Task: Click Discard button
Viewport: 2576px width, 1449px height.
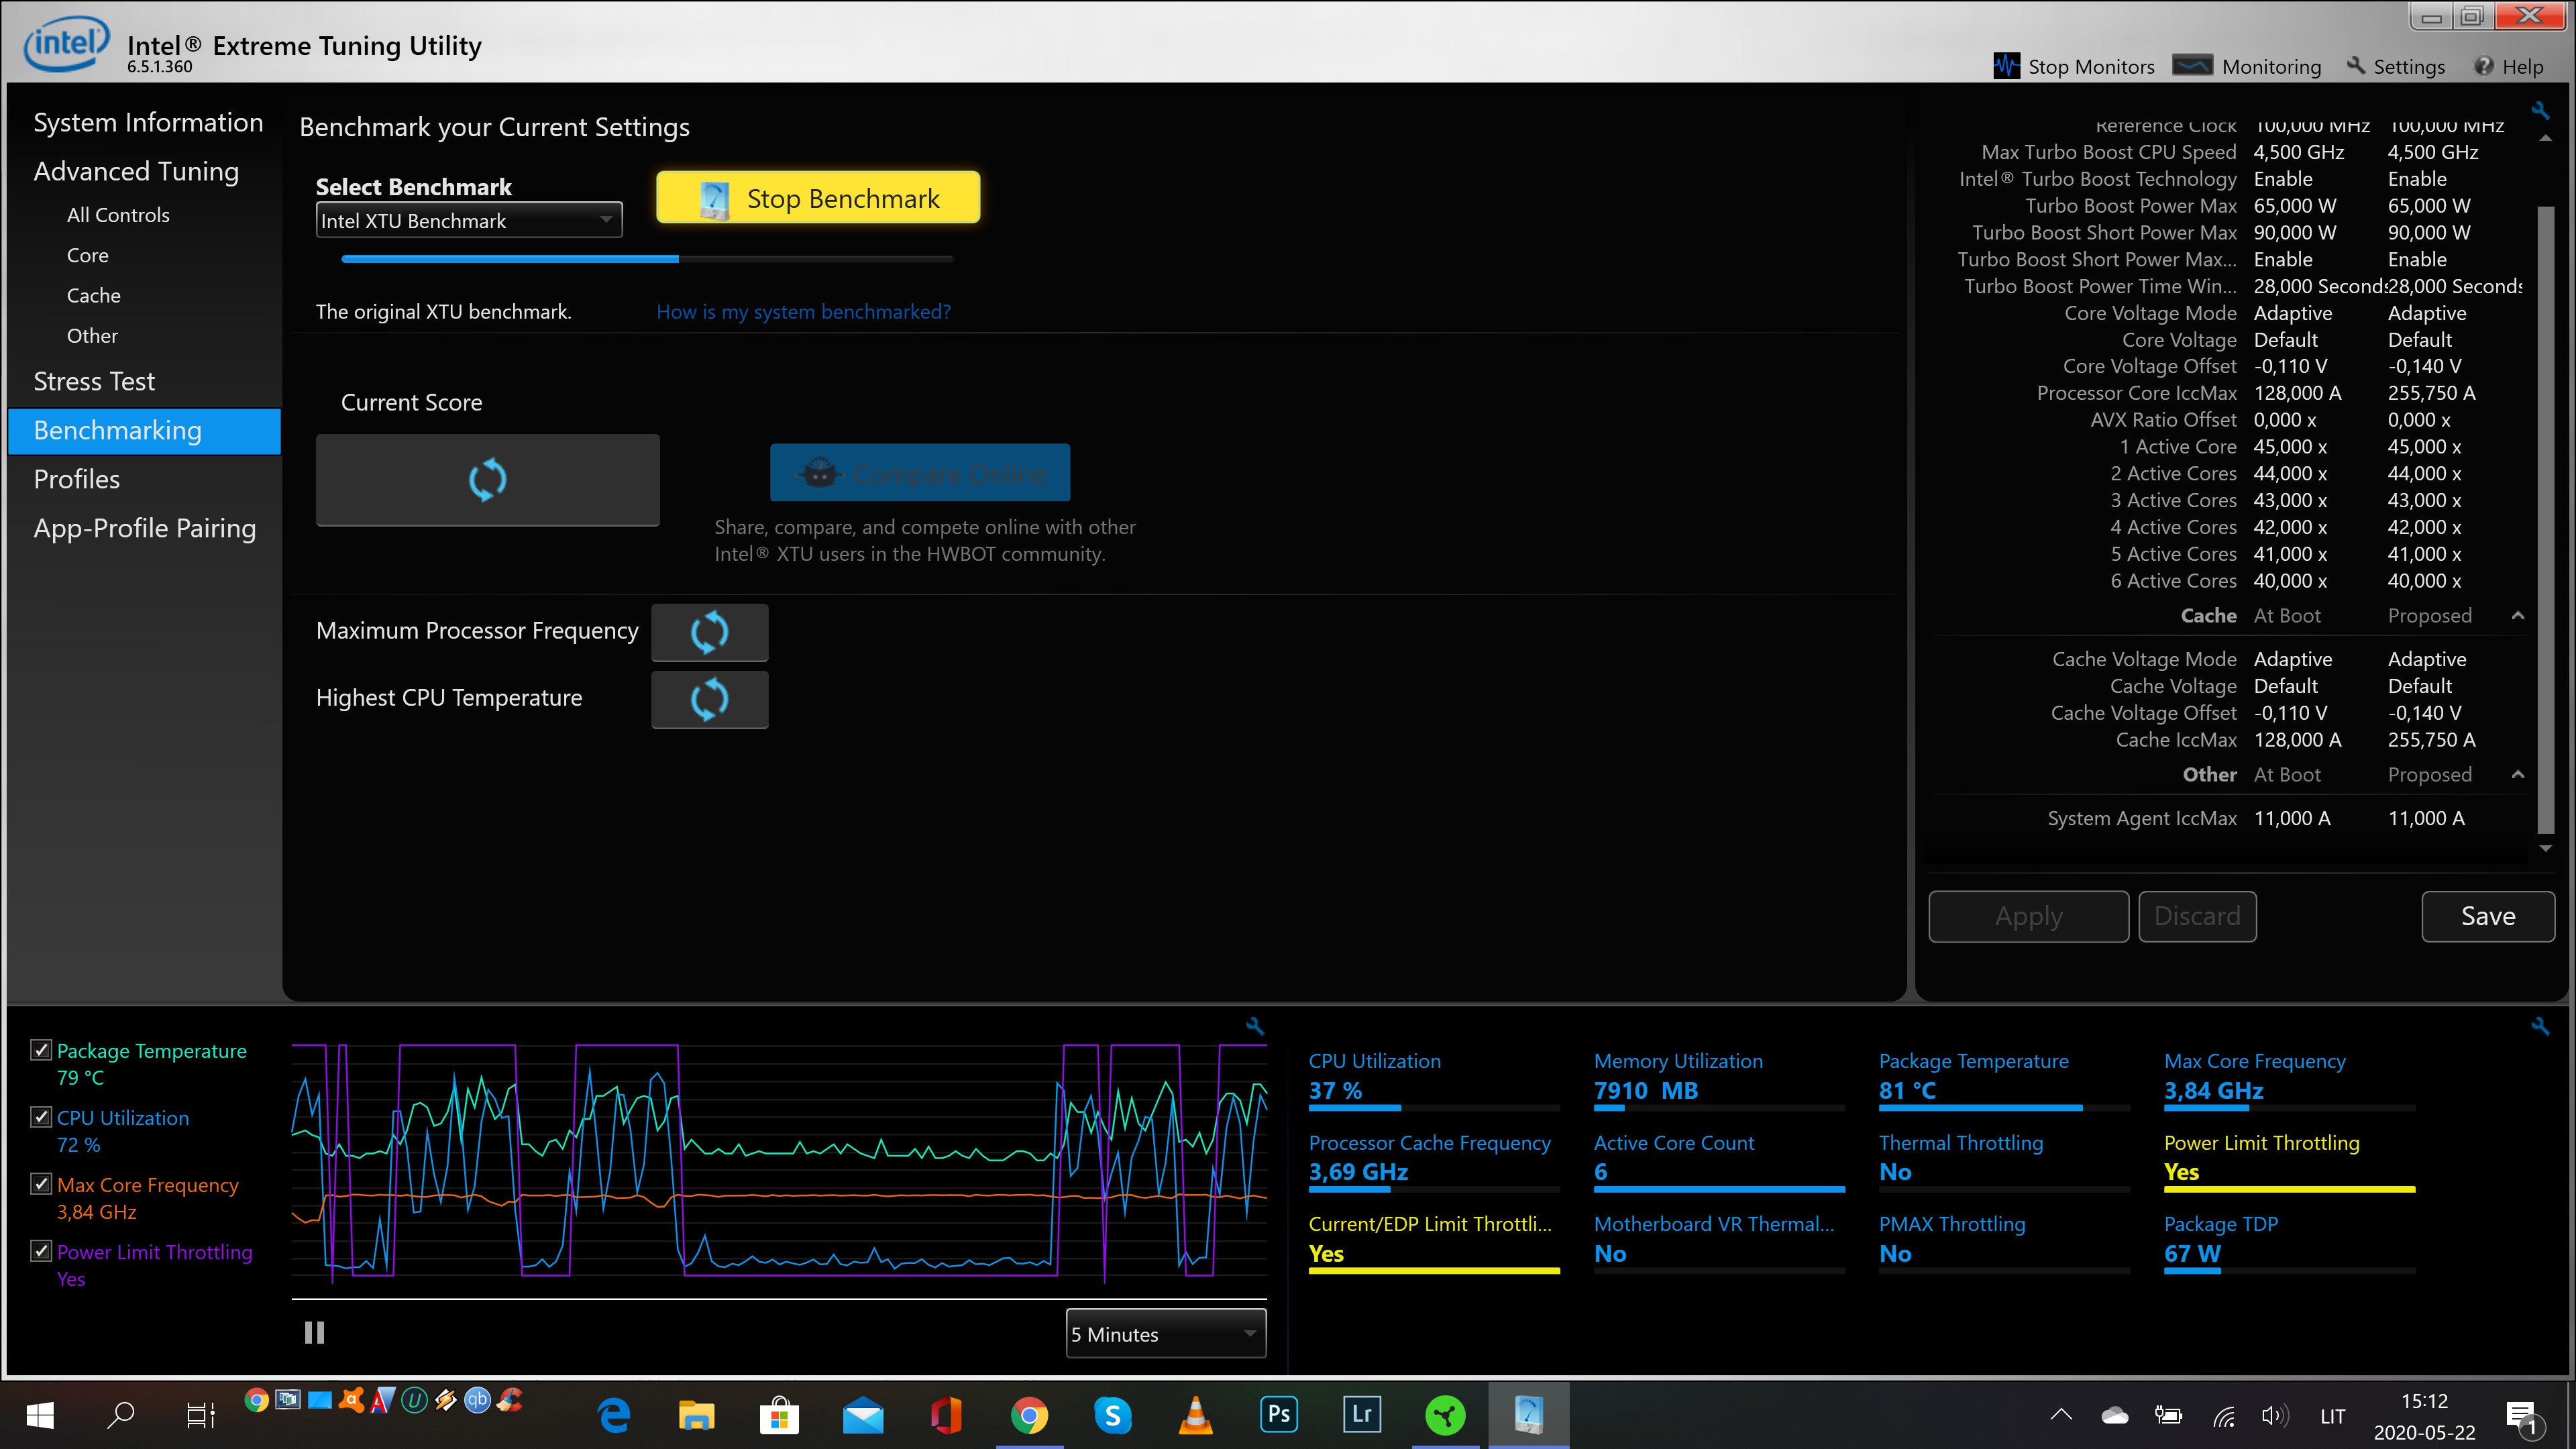Action: point(2197,916)
